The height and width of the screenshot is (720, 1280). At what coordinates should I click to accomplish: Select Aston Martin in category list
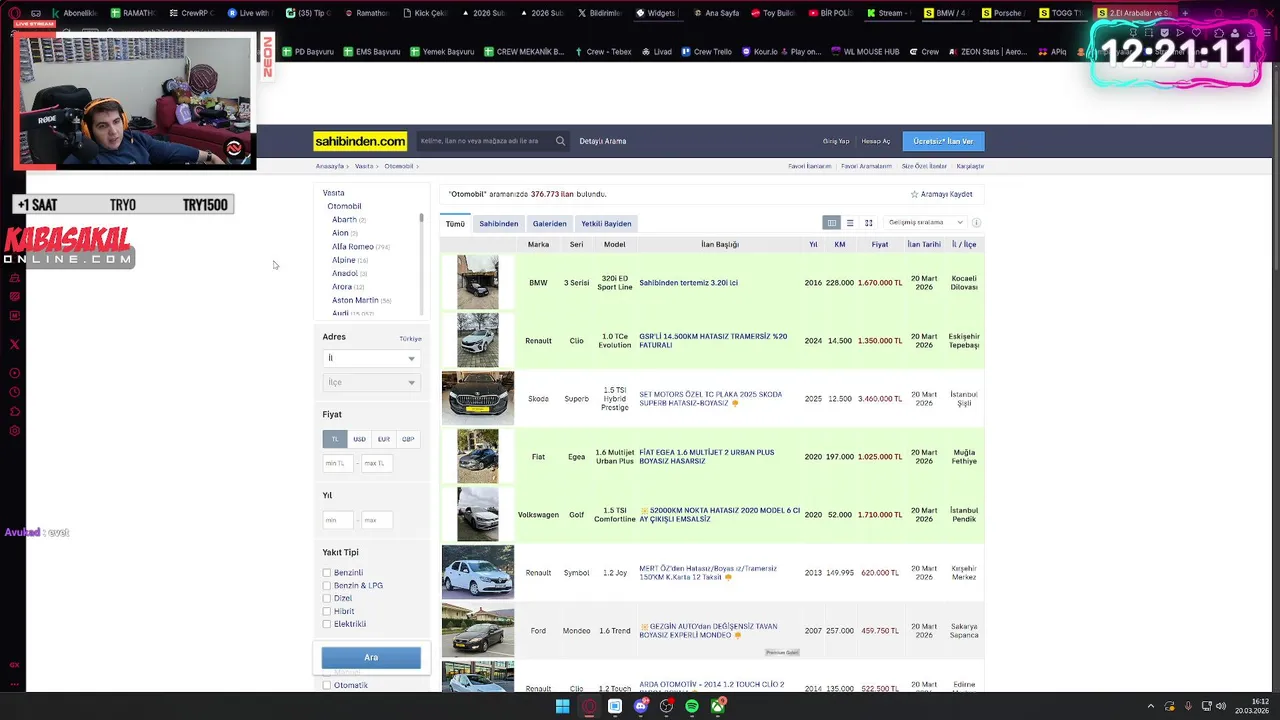click(355, 300)
